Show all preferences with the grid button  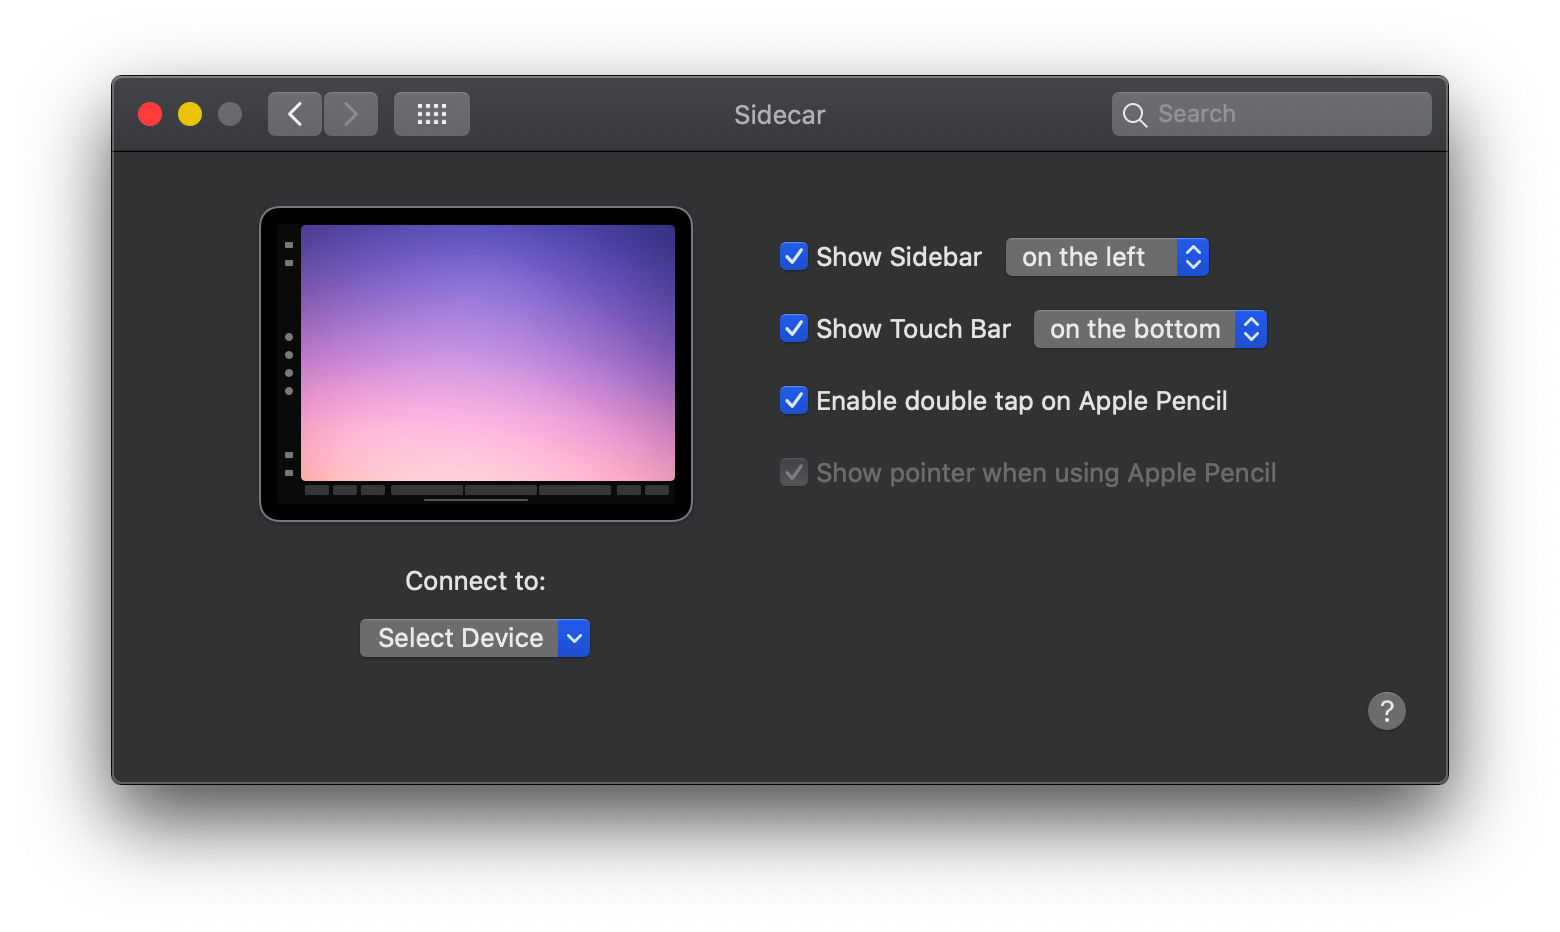tap(431, 114)
